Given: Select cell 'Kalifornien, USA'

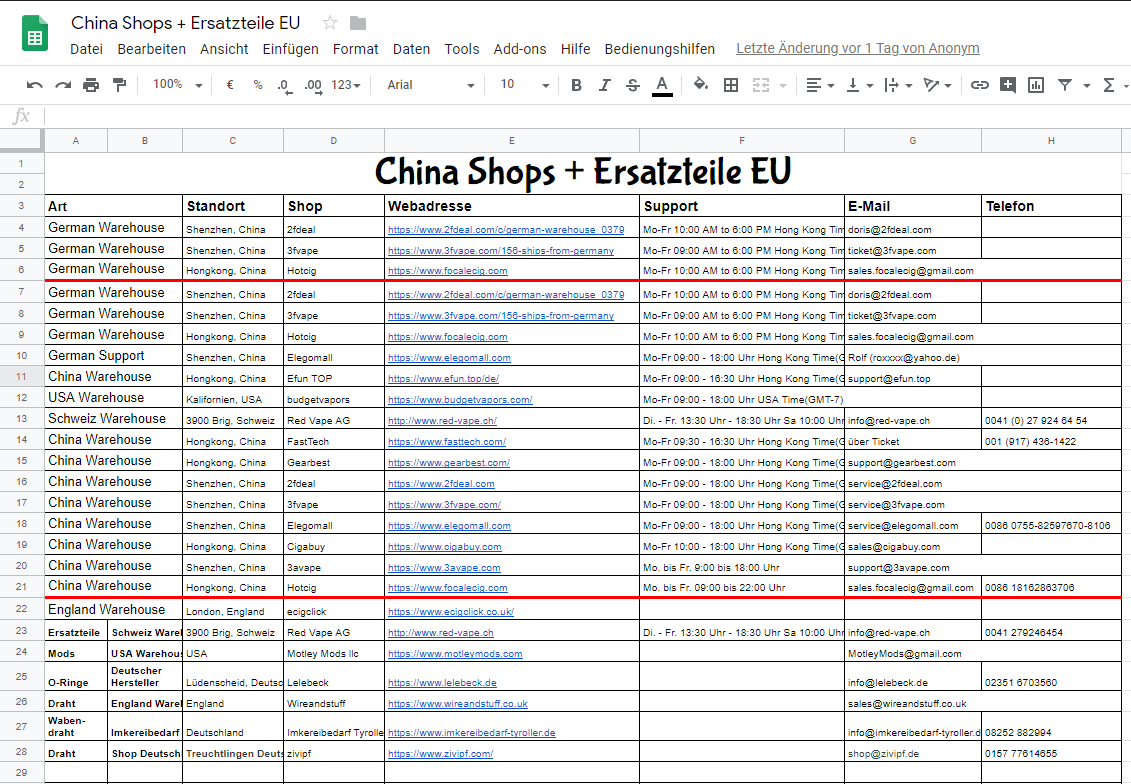Looking at the screenshot, I should coord(233,400).
